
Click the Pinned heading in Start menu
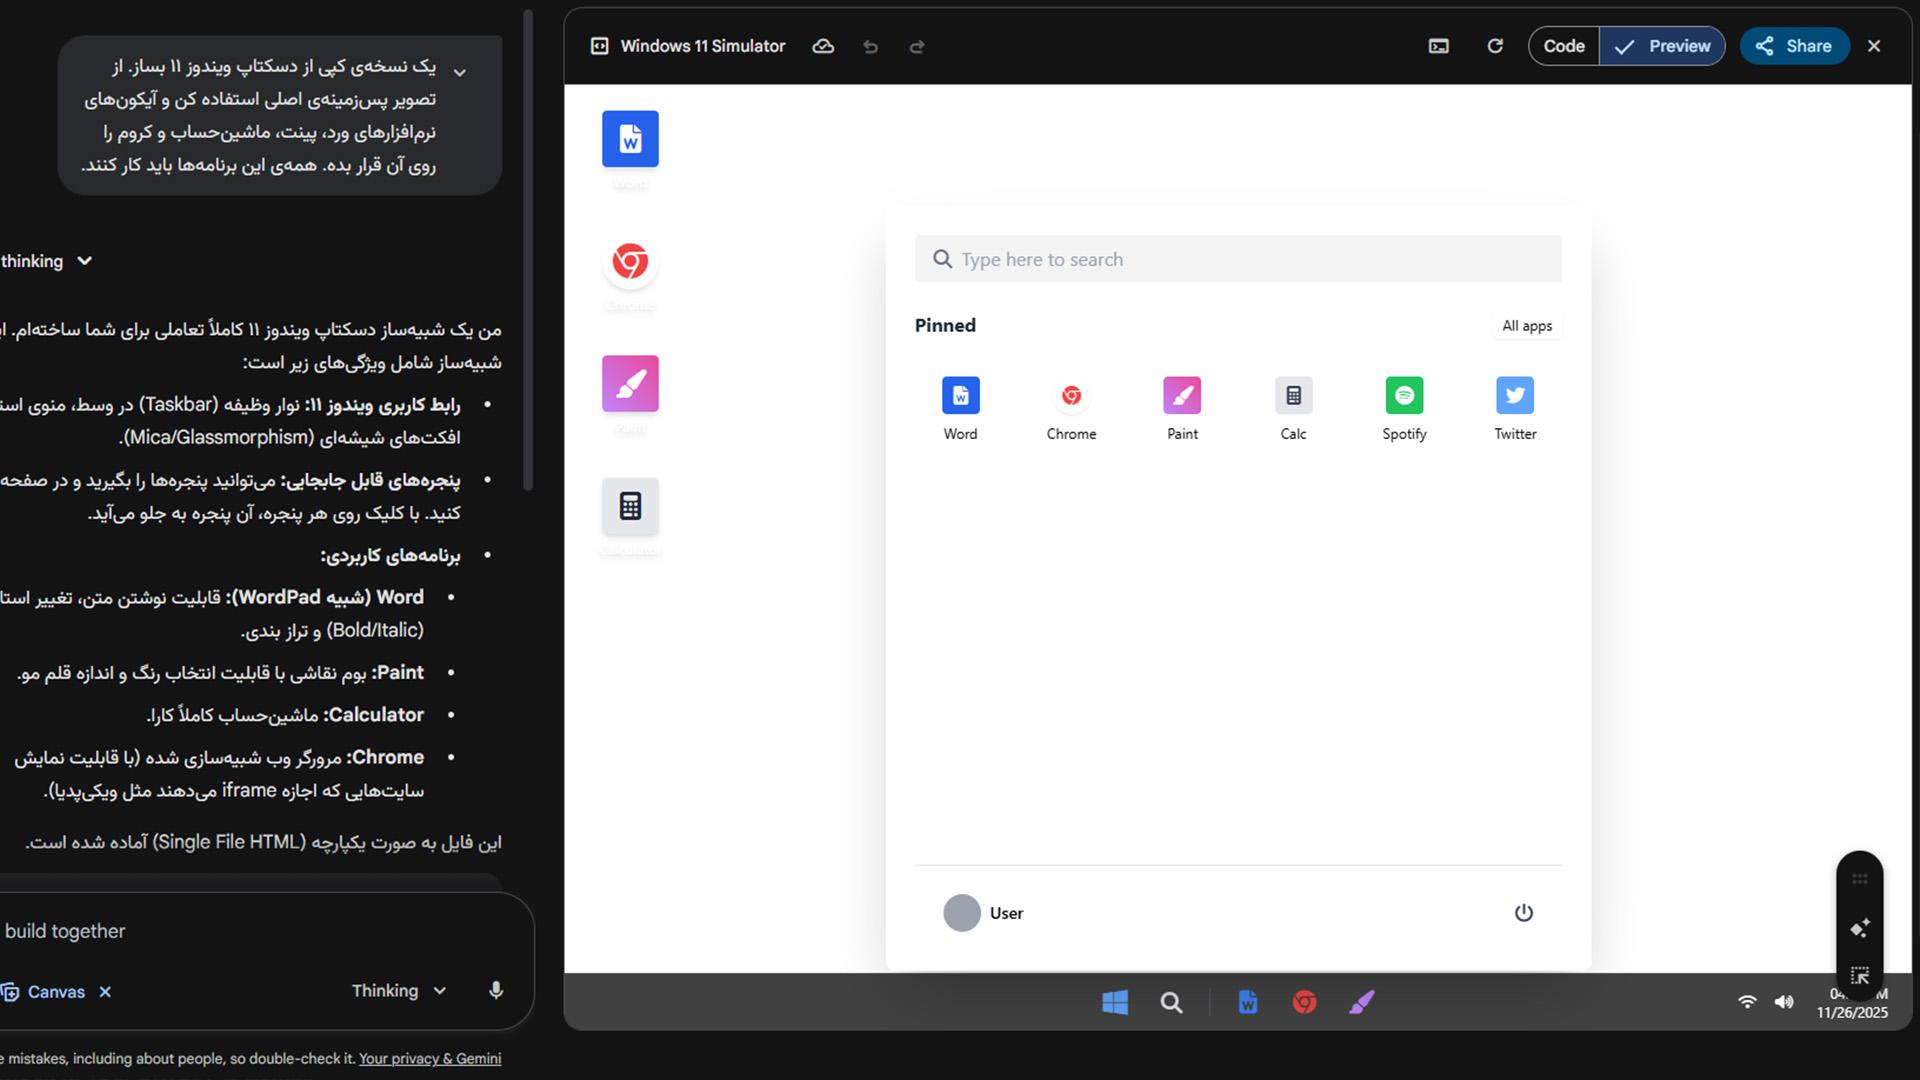pos(945,326)
